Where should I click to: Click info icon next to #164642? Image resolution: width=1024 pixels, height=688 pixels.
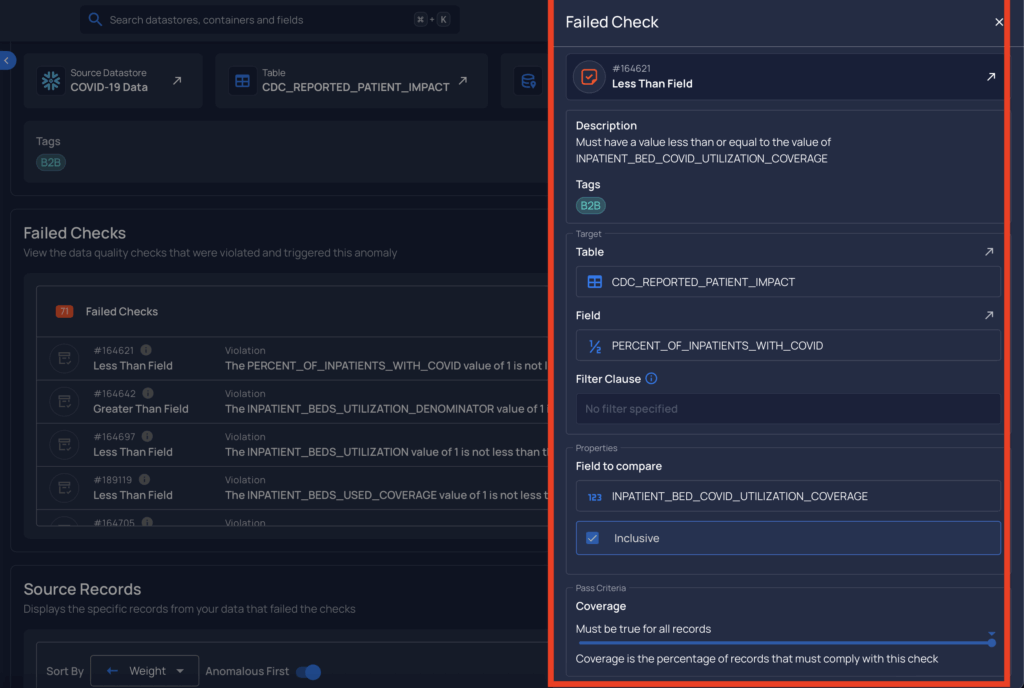pyautogui.click(x=146, y=394)
